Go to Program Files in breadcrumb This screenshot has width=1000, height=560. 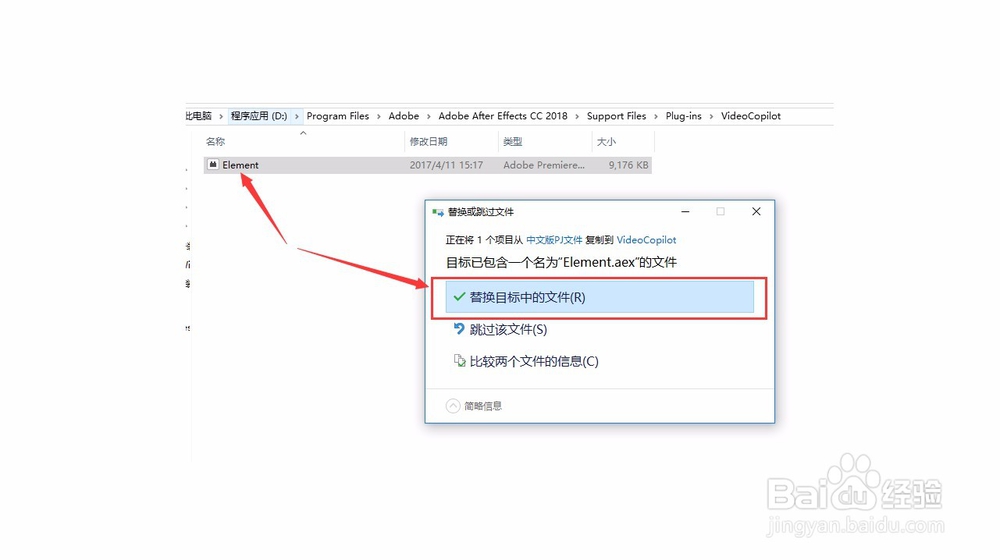[x=337, y=116]
